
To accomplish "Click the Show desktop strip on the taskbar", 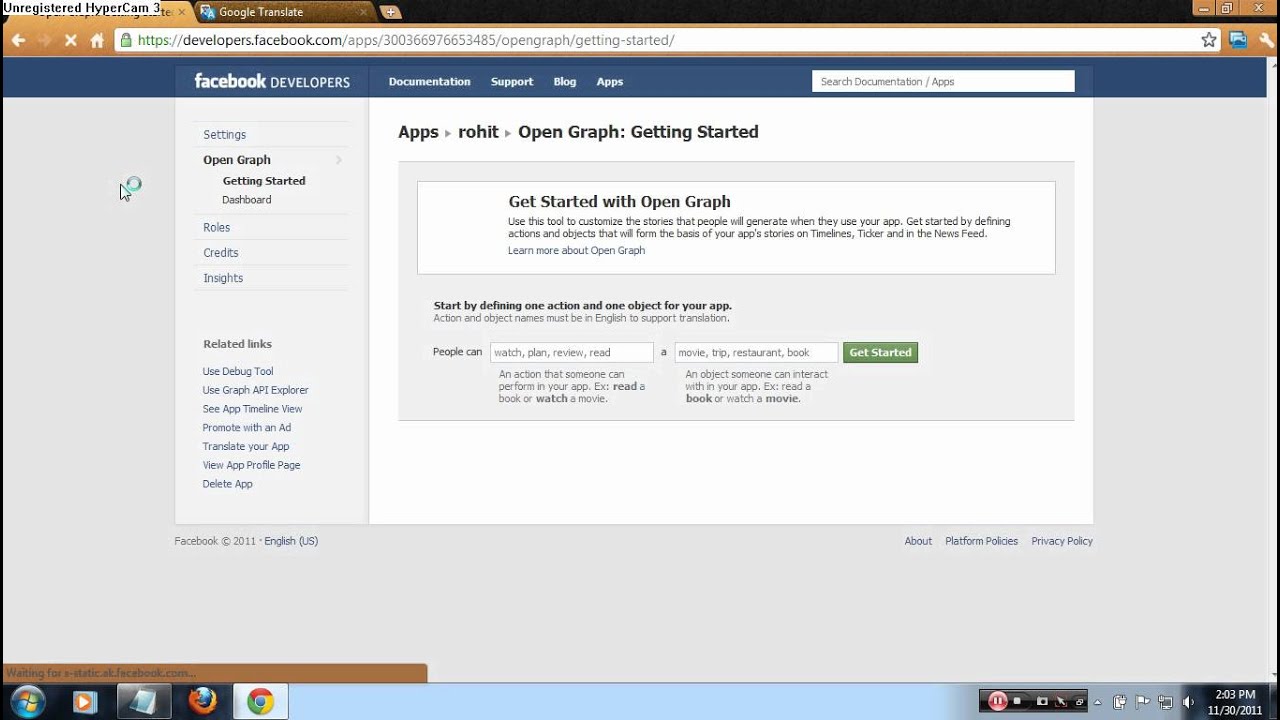I will tap(1273, 702).
